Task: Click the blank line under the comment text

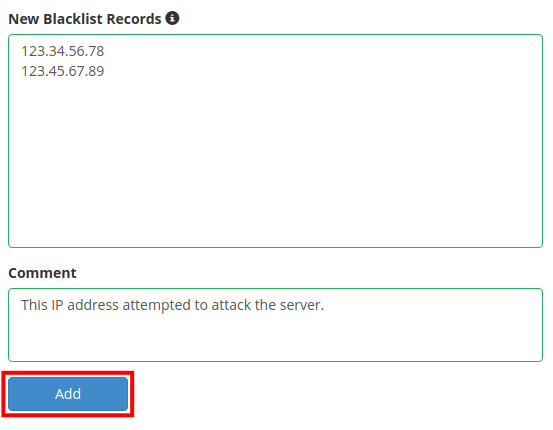Action: tap(275, 337)
